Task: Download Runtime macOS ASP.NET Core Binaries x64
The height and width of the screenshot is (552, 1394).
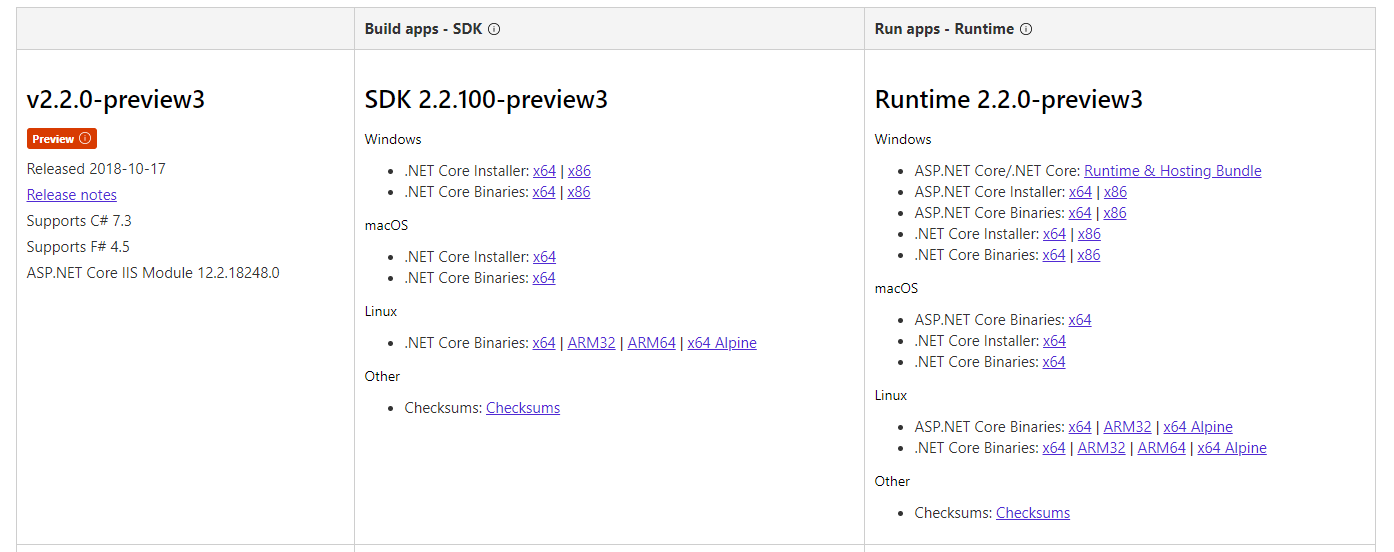Action: (1080, 320)
